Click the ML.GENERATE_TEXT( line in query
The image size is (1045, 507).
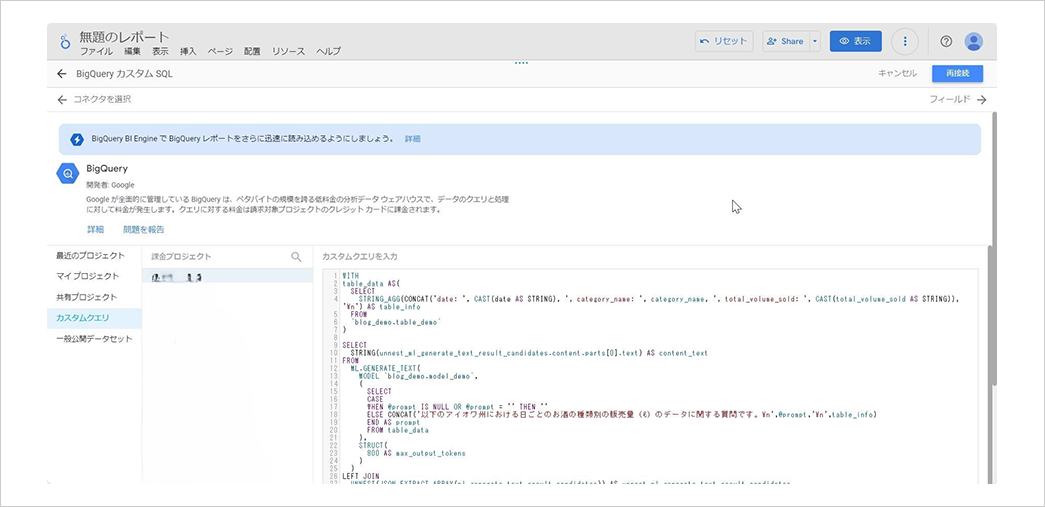387,368
